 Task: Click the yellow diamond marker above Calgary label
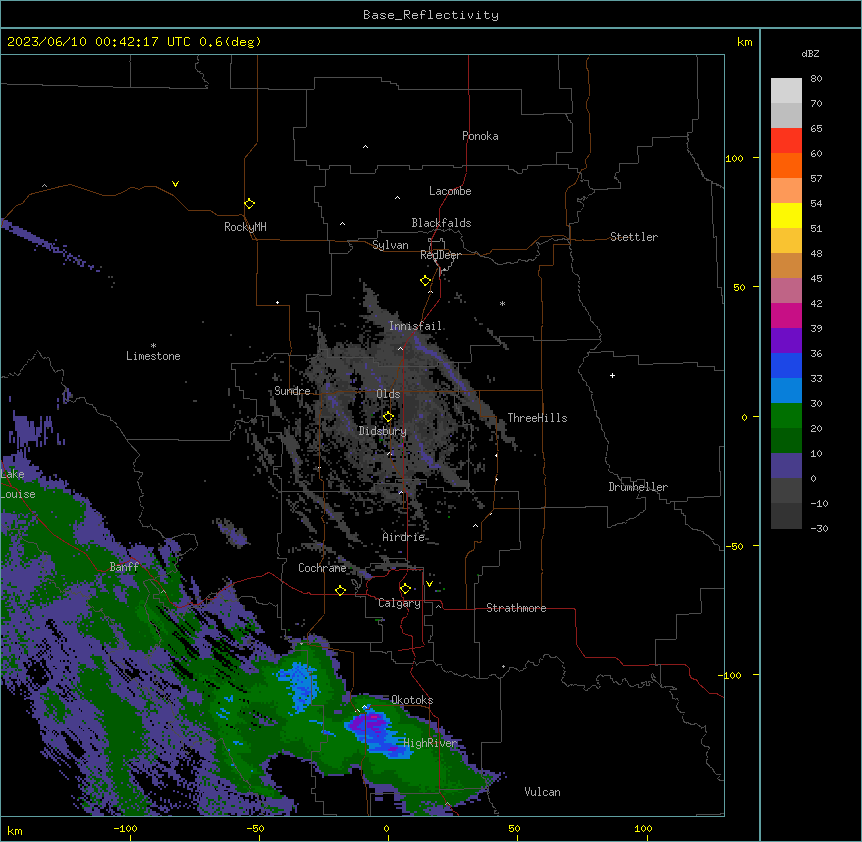pyautogui.click(x=405, y=589)
